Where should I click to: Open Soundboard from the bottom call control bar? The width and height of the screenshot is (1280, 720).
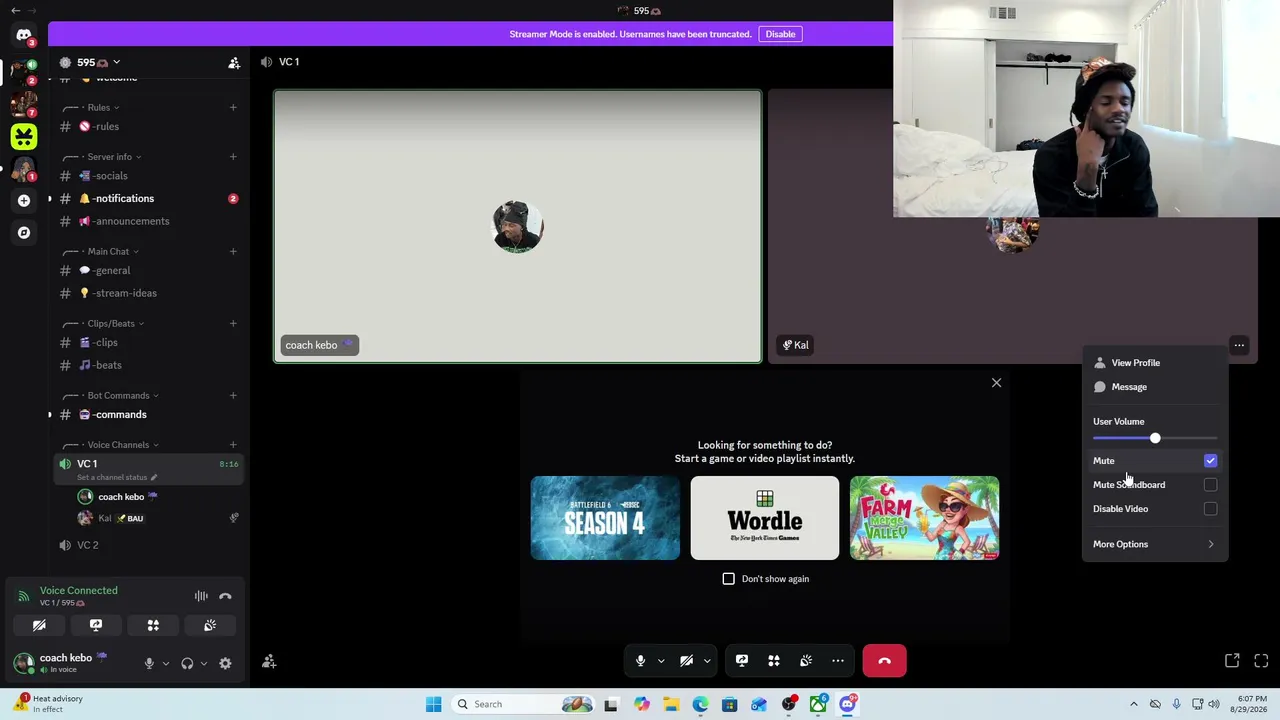pos(806,661)
